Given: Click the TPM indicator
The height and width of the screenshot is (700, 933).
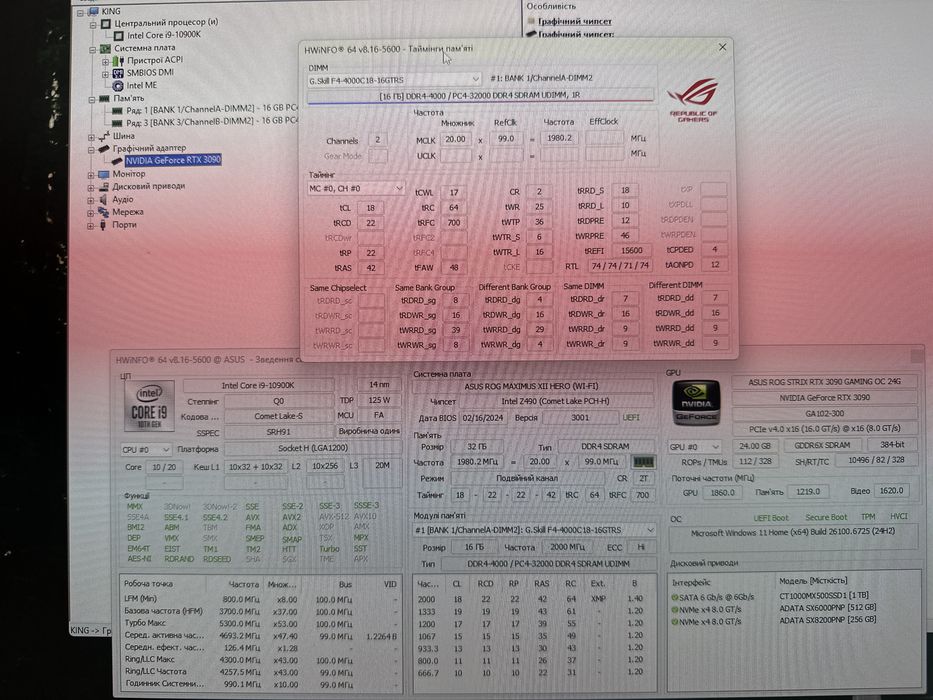Looking at the screenshot, I should click(868, 517).
